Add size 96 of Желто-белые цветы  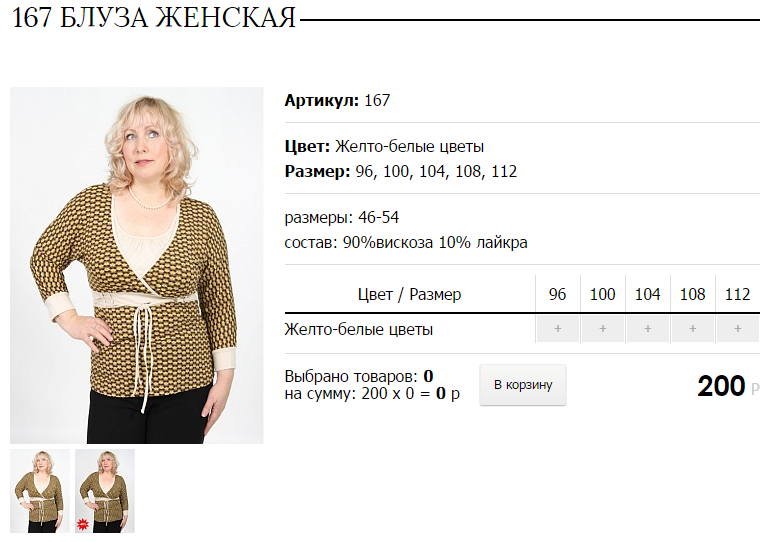coord(558,329)
